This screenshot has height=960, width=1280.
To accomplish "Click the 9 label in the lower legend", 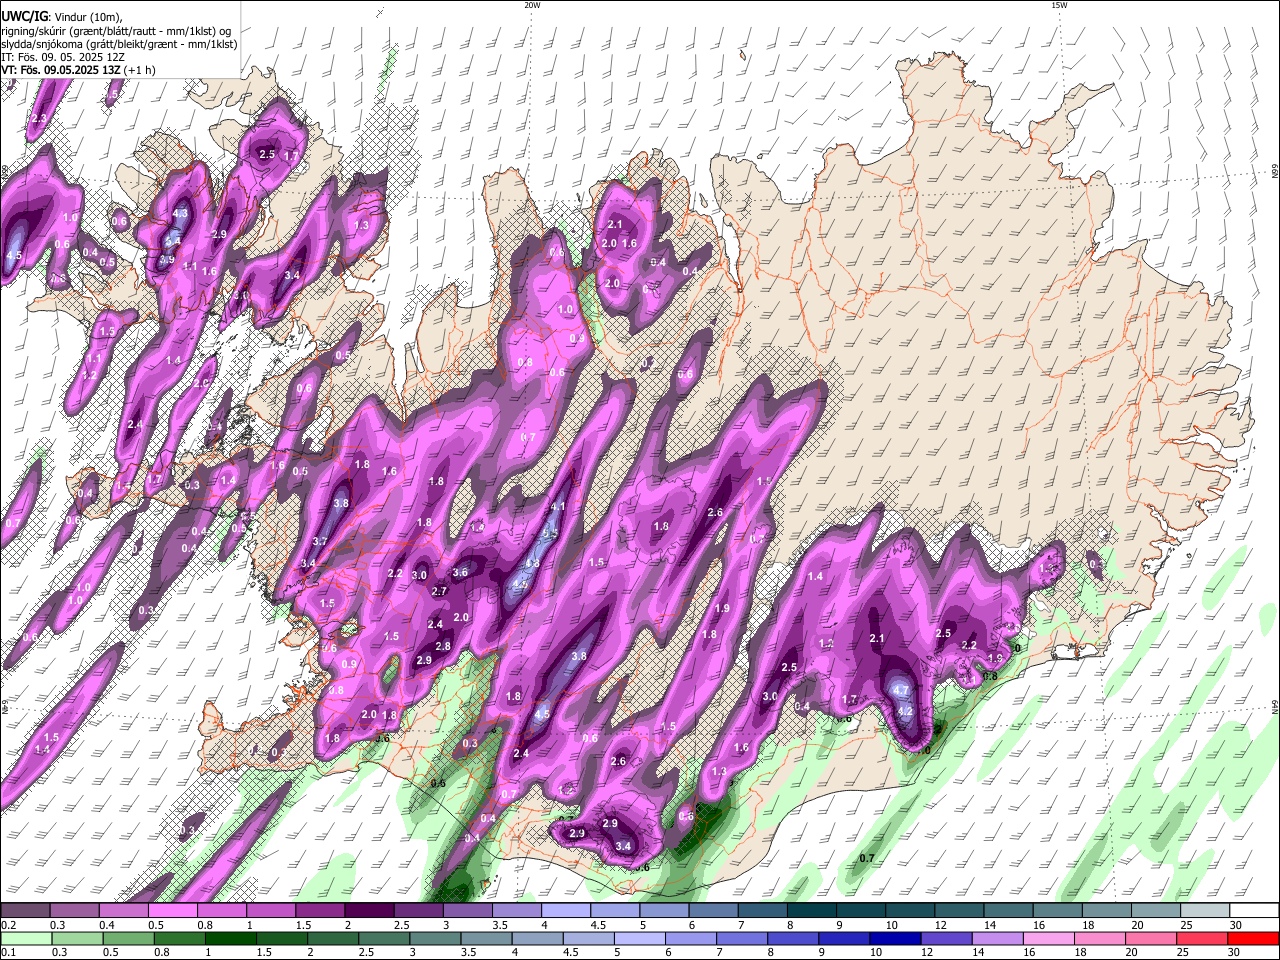I will click(x=822, y=952).
